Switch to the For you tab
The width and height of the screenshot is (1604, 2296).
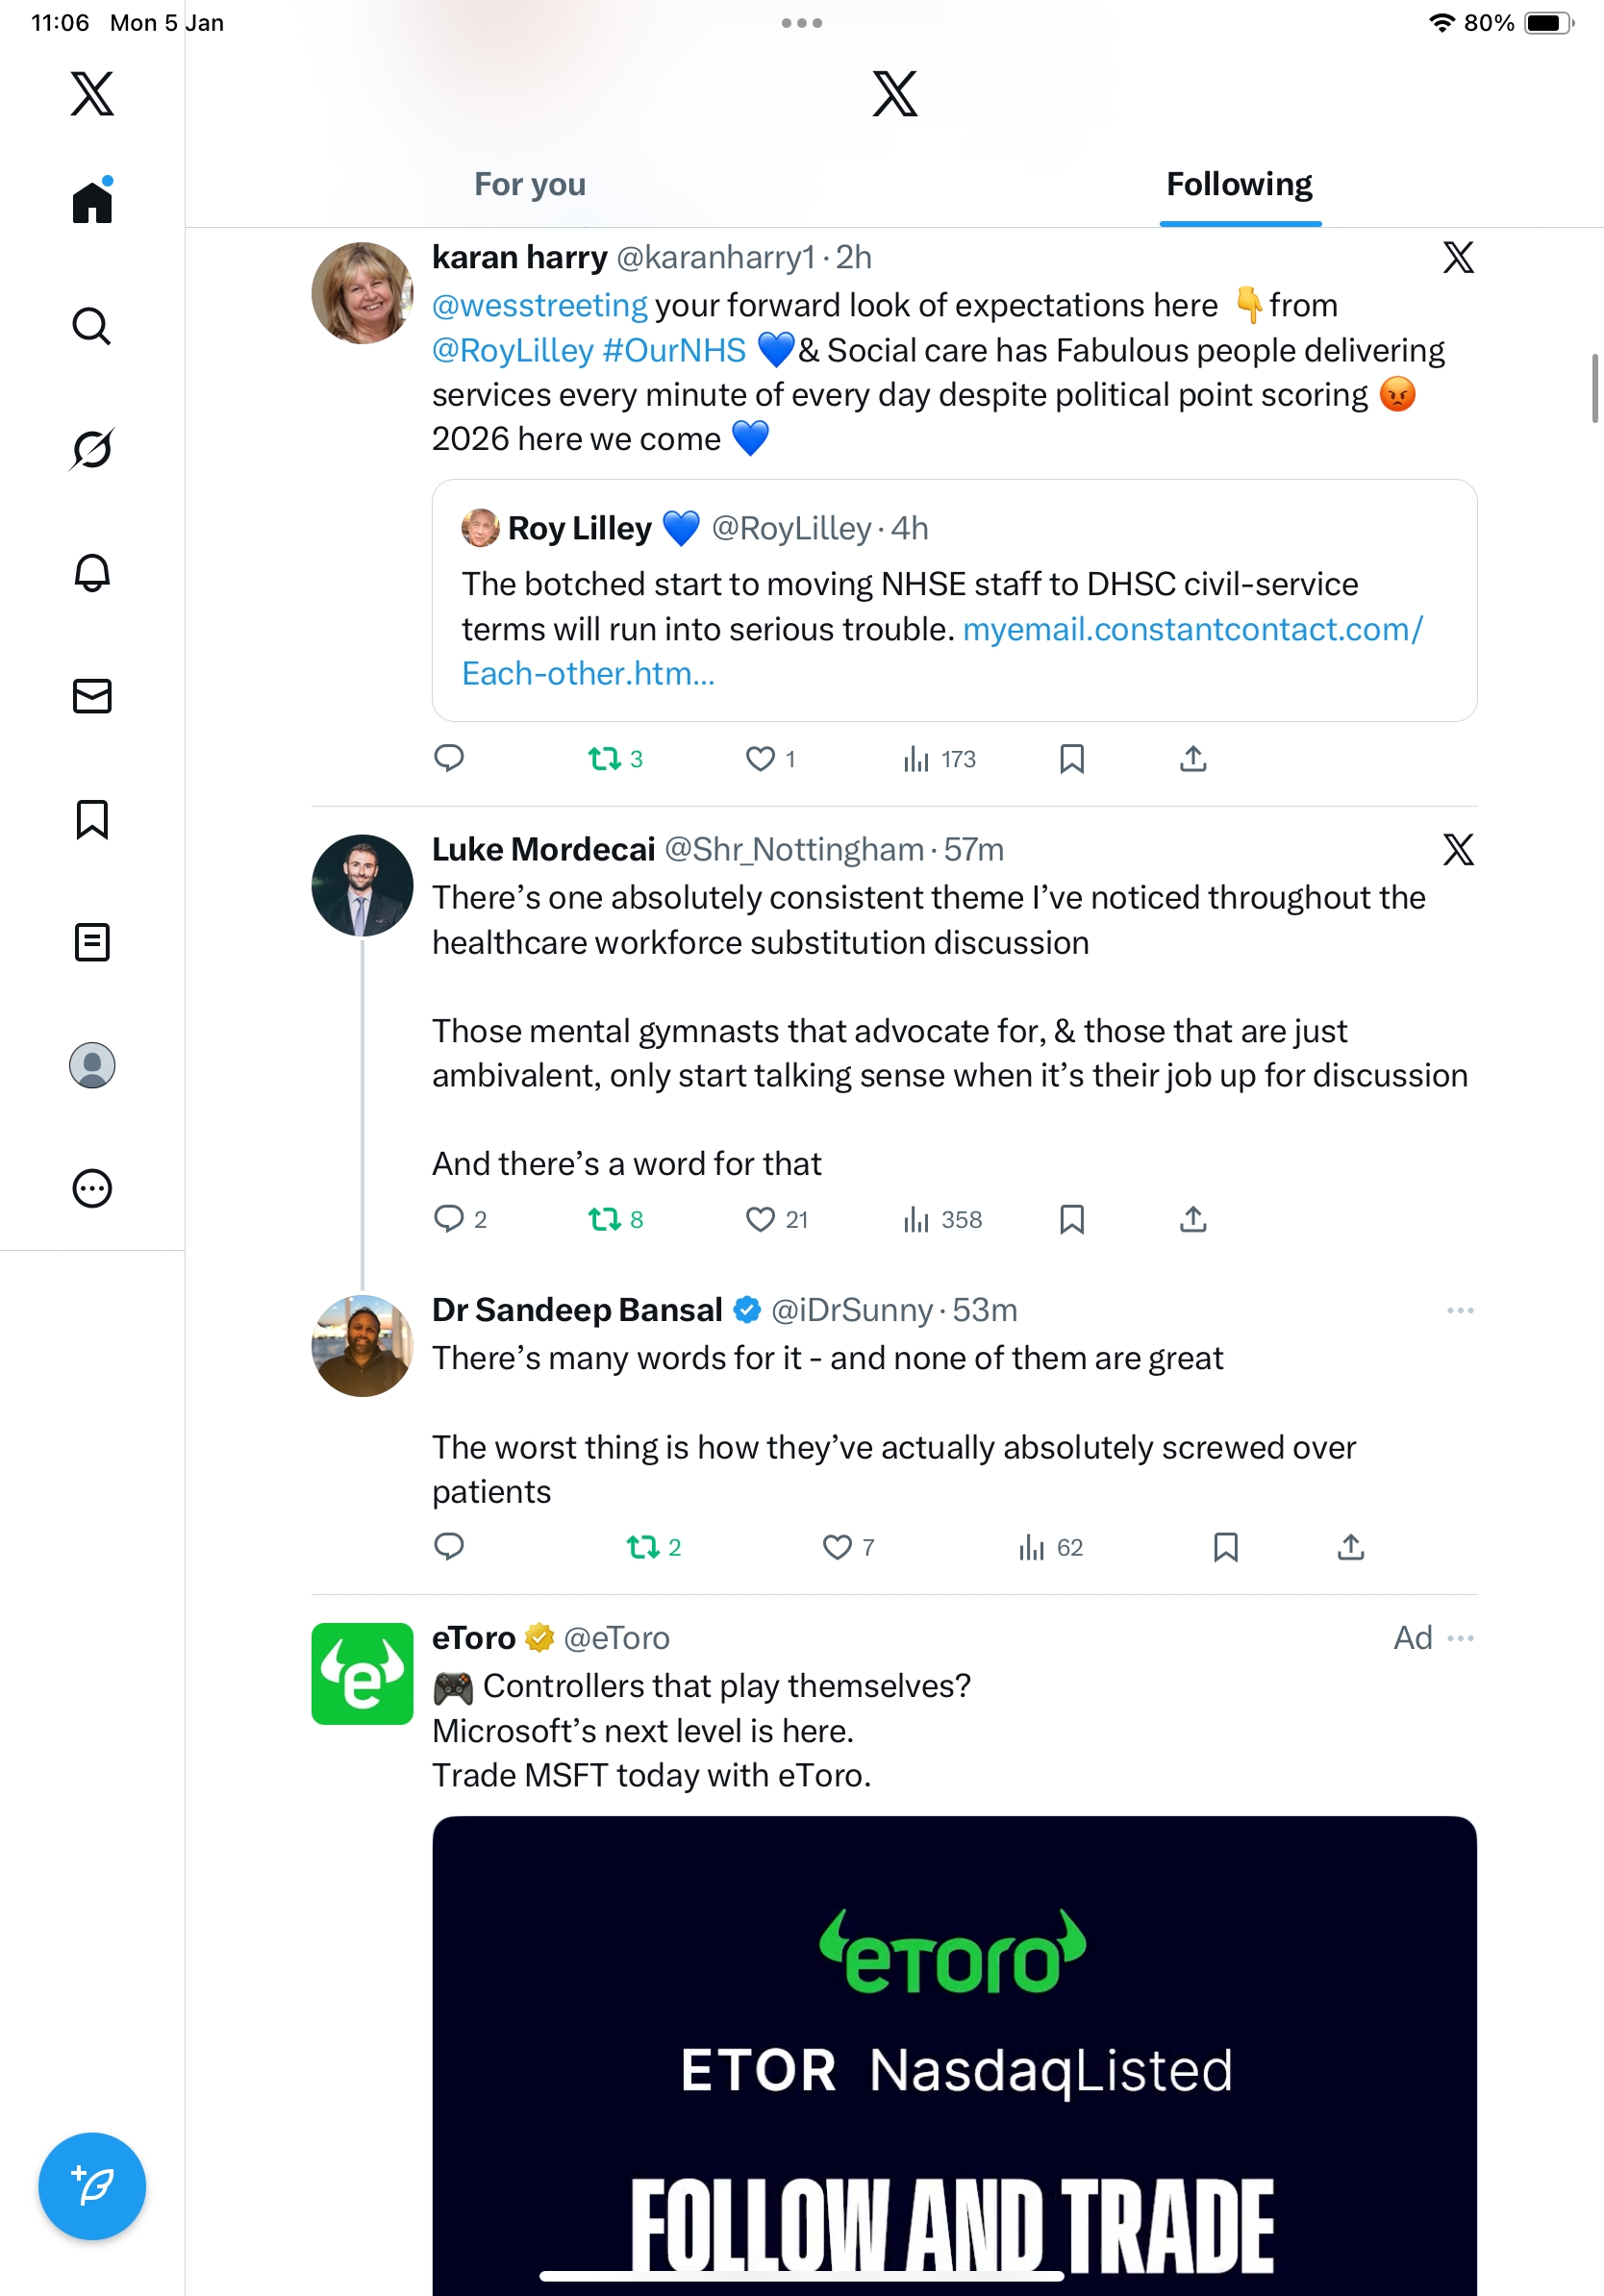530,185
